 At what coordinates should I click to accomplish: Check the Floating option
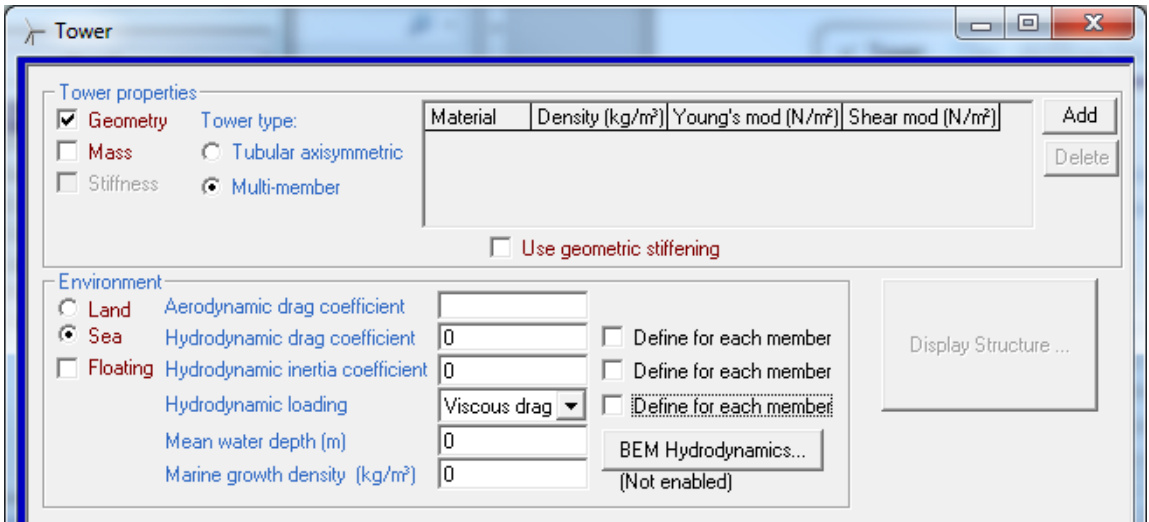coord(69,368)
